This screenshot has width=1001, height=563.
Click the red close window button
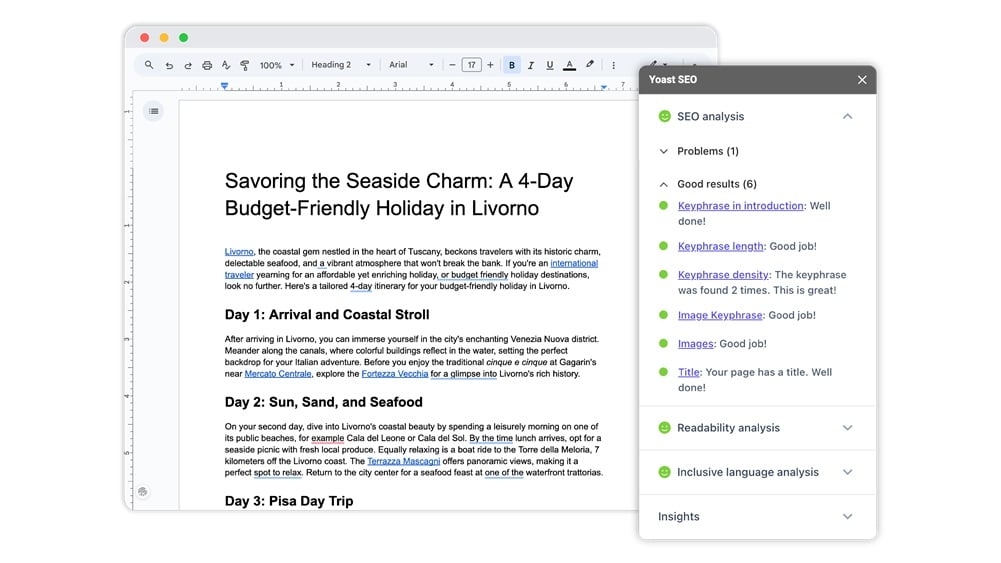(x=145, y=38)
